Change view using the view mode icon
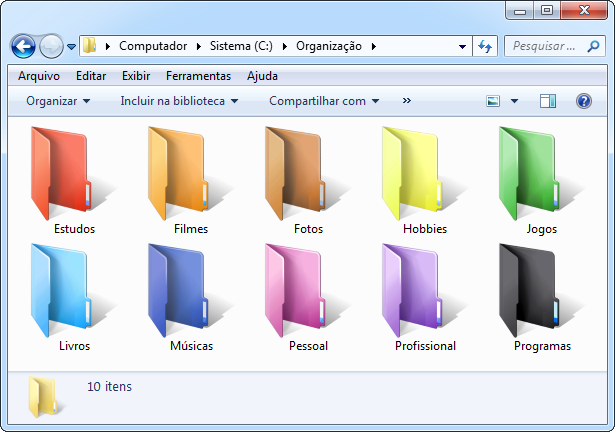The image size is (615, 432). pyautogui.click(x=493, y=101)
